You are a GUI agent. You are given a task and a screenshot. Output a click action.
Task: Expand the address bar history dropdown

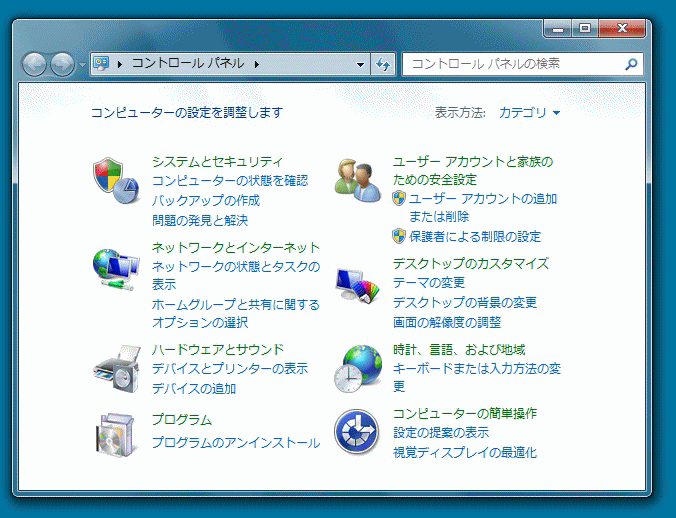[x=360, y=65]
